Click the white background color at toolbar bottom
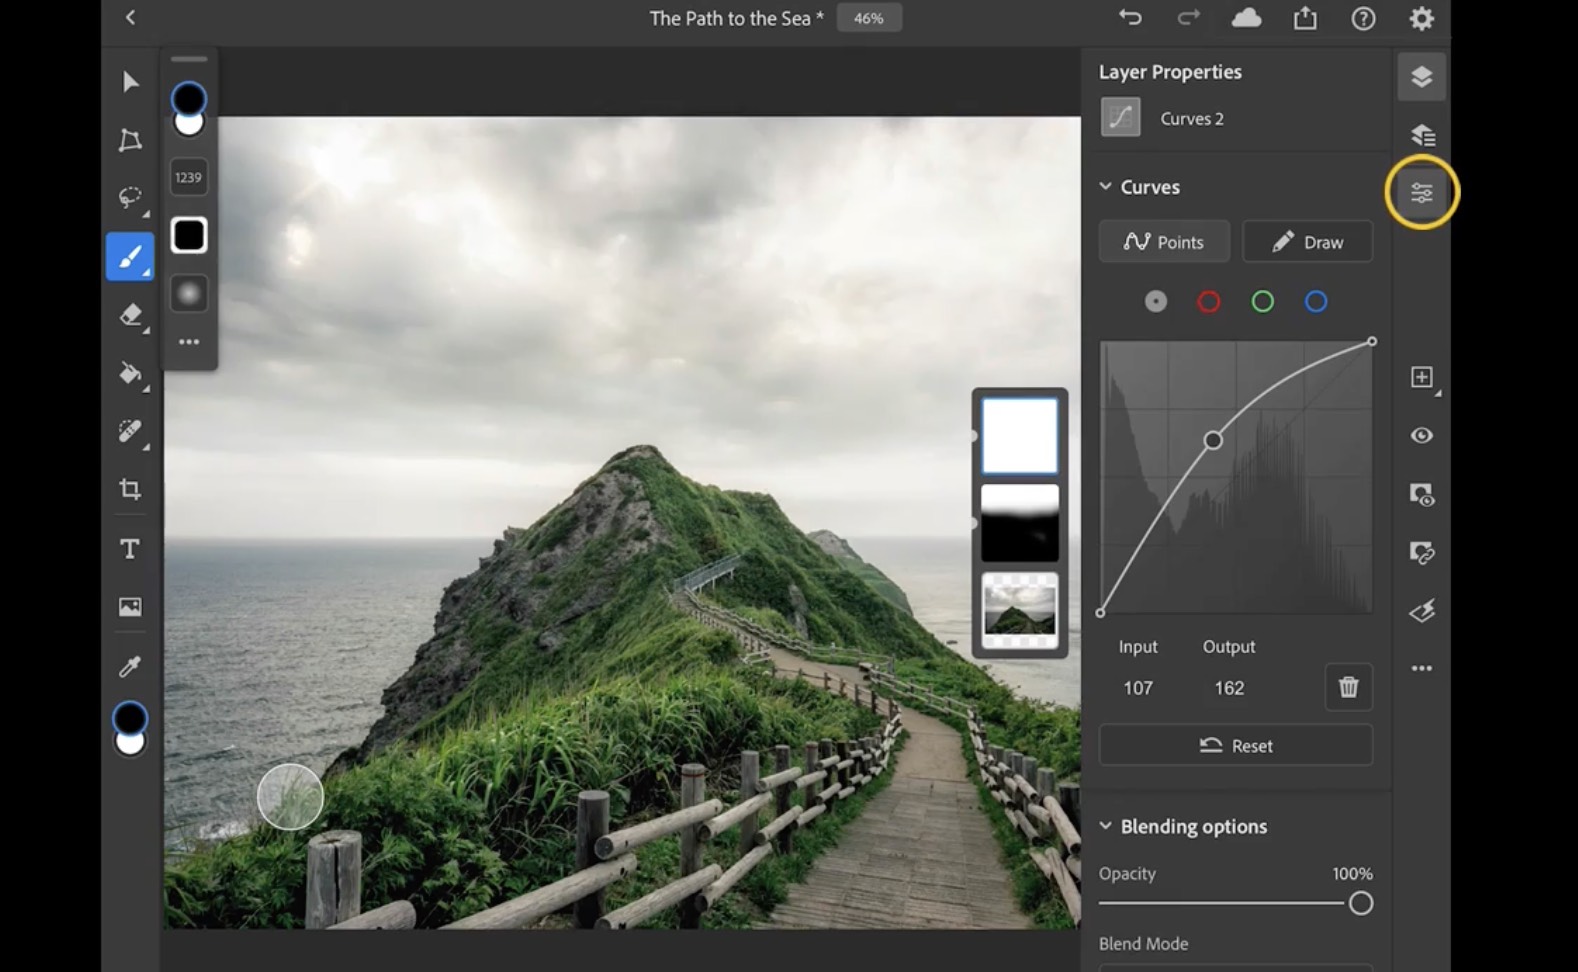 point(130,744)
